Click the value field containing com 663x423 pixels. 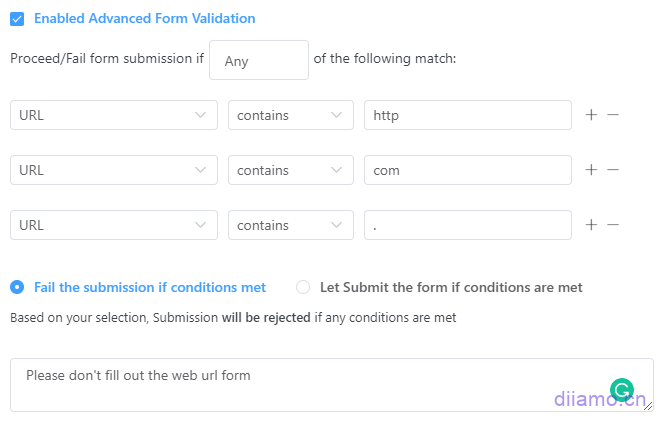(467, 170)
